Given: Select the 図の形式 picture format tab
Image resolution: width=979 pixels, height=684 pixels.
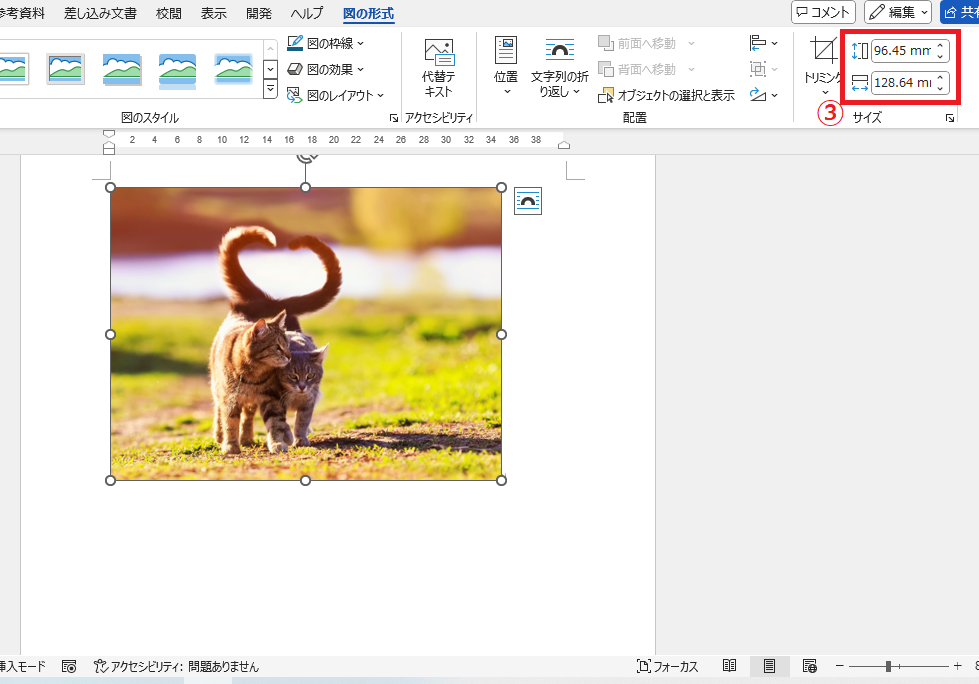Looking at the screenshot, I should click(368, 13).
